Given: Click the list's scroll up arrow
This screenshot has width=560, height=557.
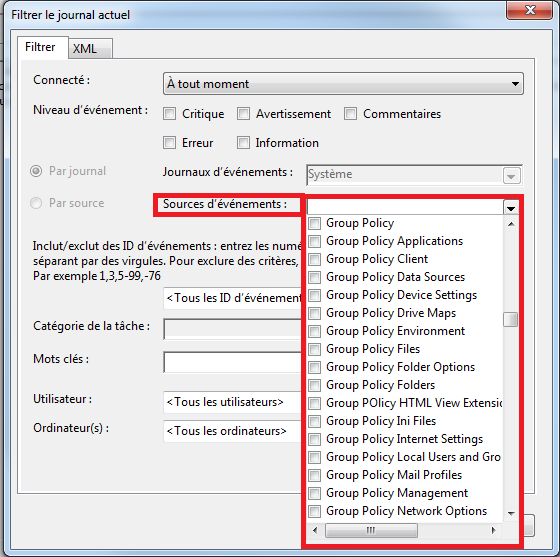Looking at the screenshot, I should pos(511,224).
